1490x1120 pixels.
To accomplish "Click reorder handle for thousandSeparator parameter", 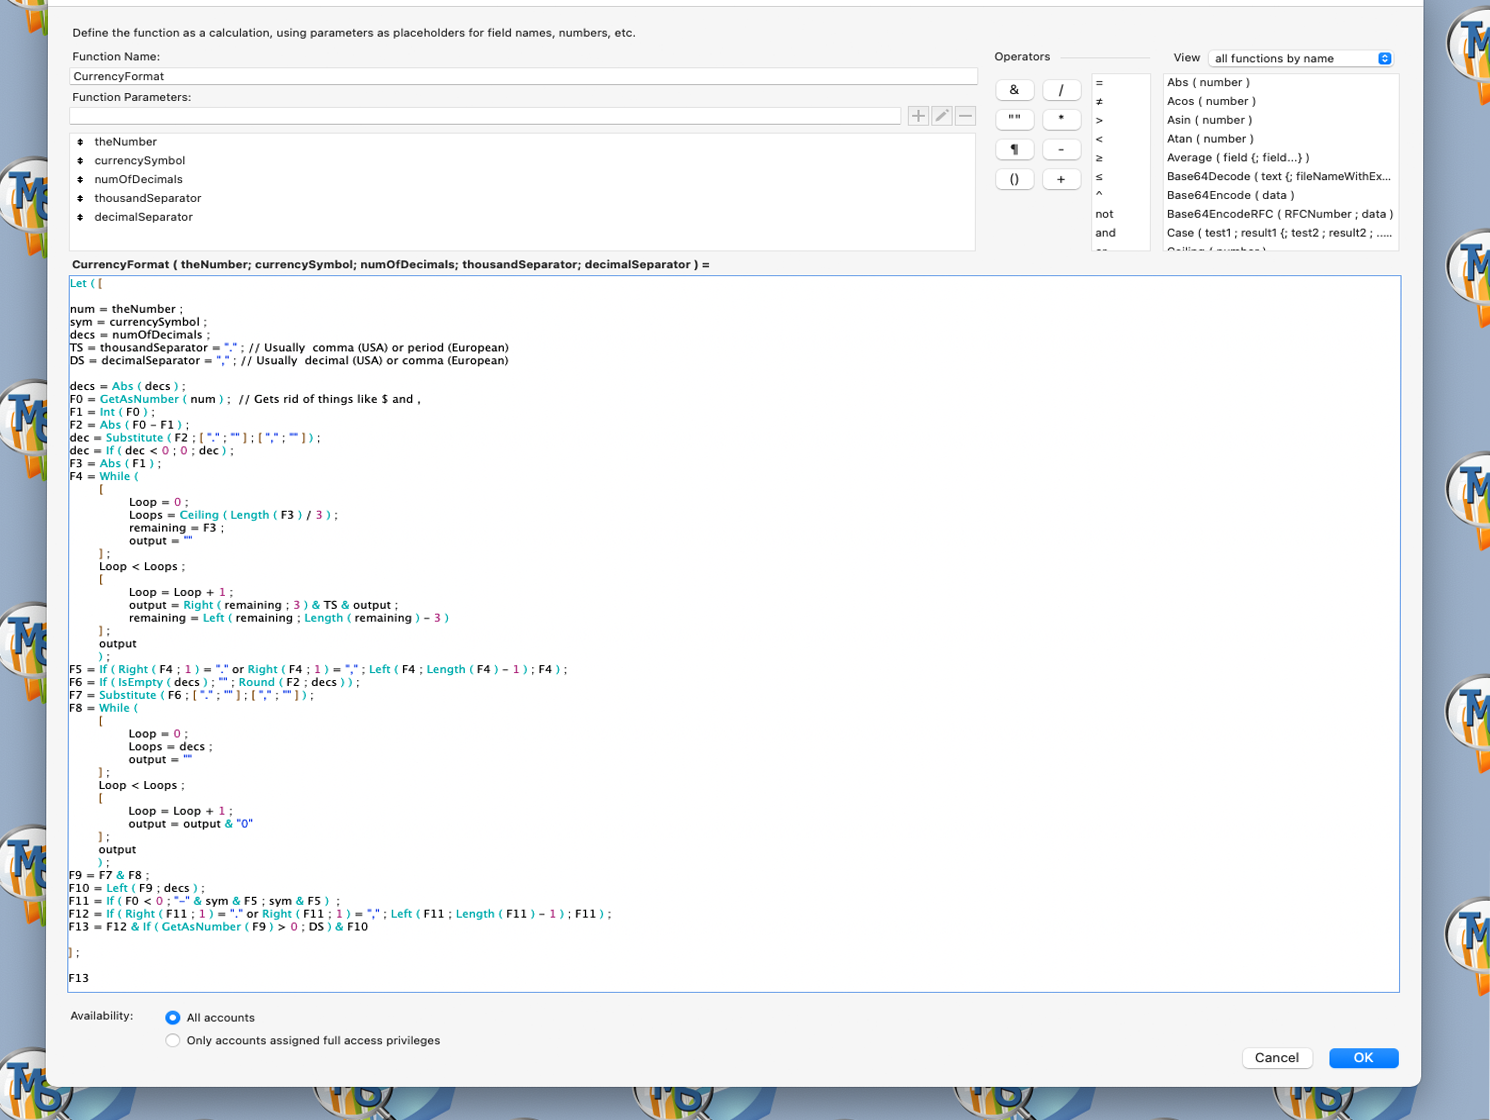I will 81,198.
